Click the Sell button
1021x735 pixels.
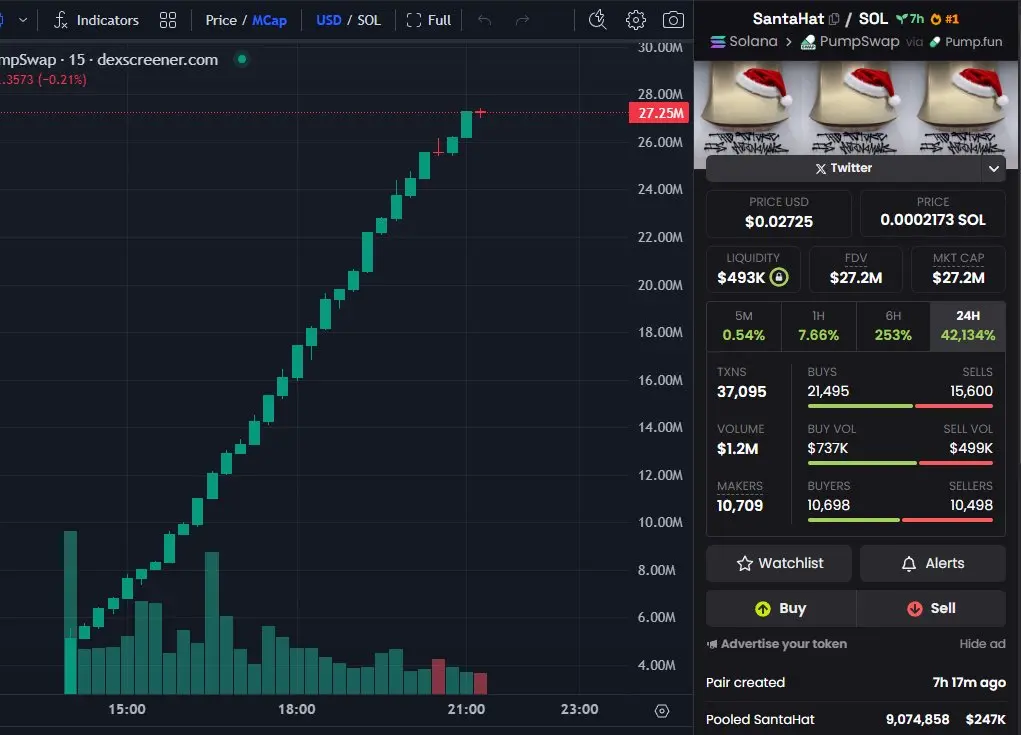click(931, 608)
